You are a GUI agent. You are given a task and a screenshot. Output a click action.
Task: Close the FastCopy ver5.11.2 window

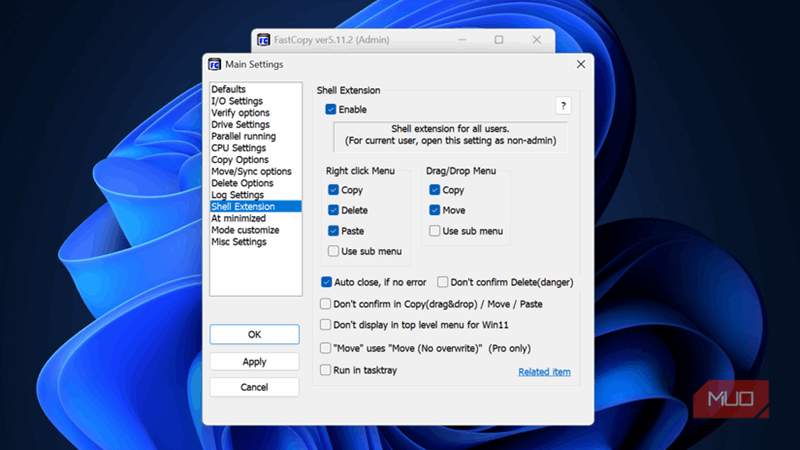537,40
